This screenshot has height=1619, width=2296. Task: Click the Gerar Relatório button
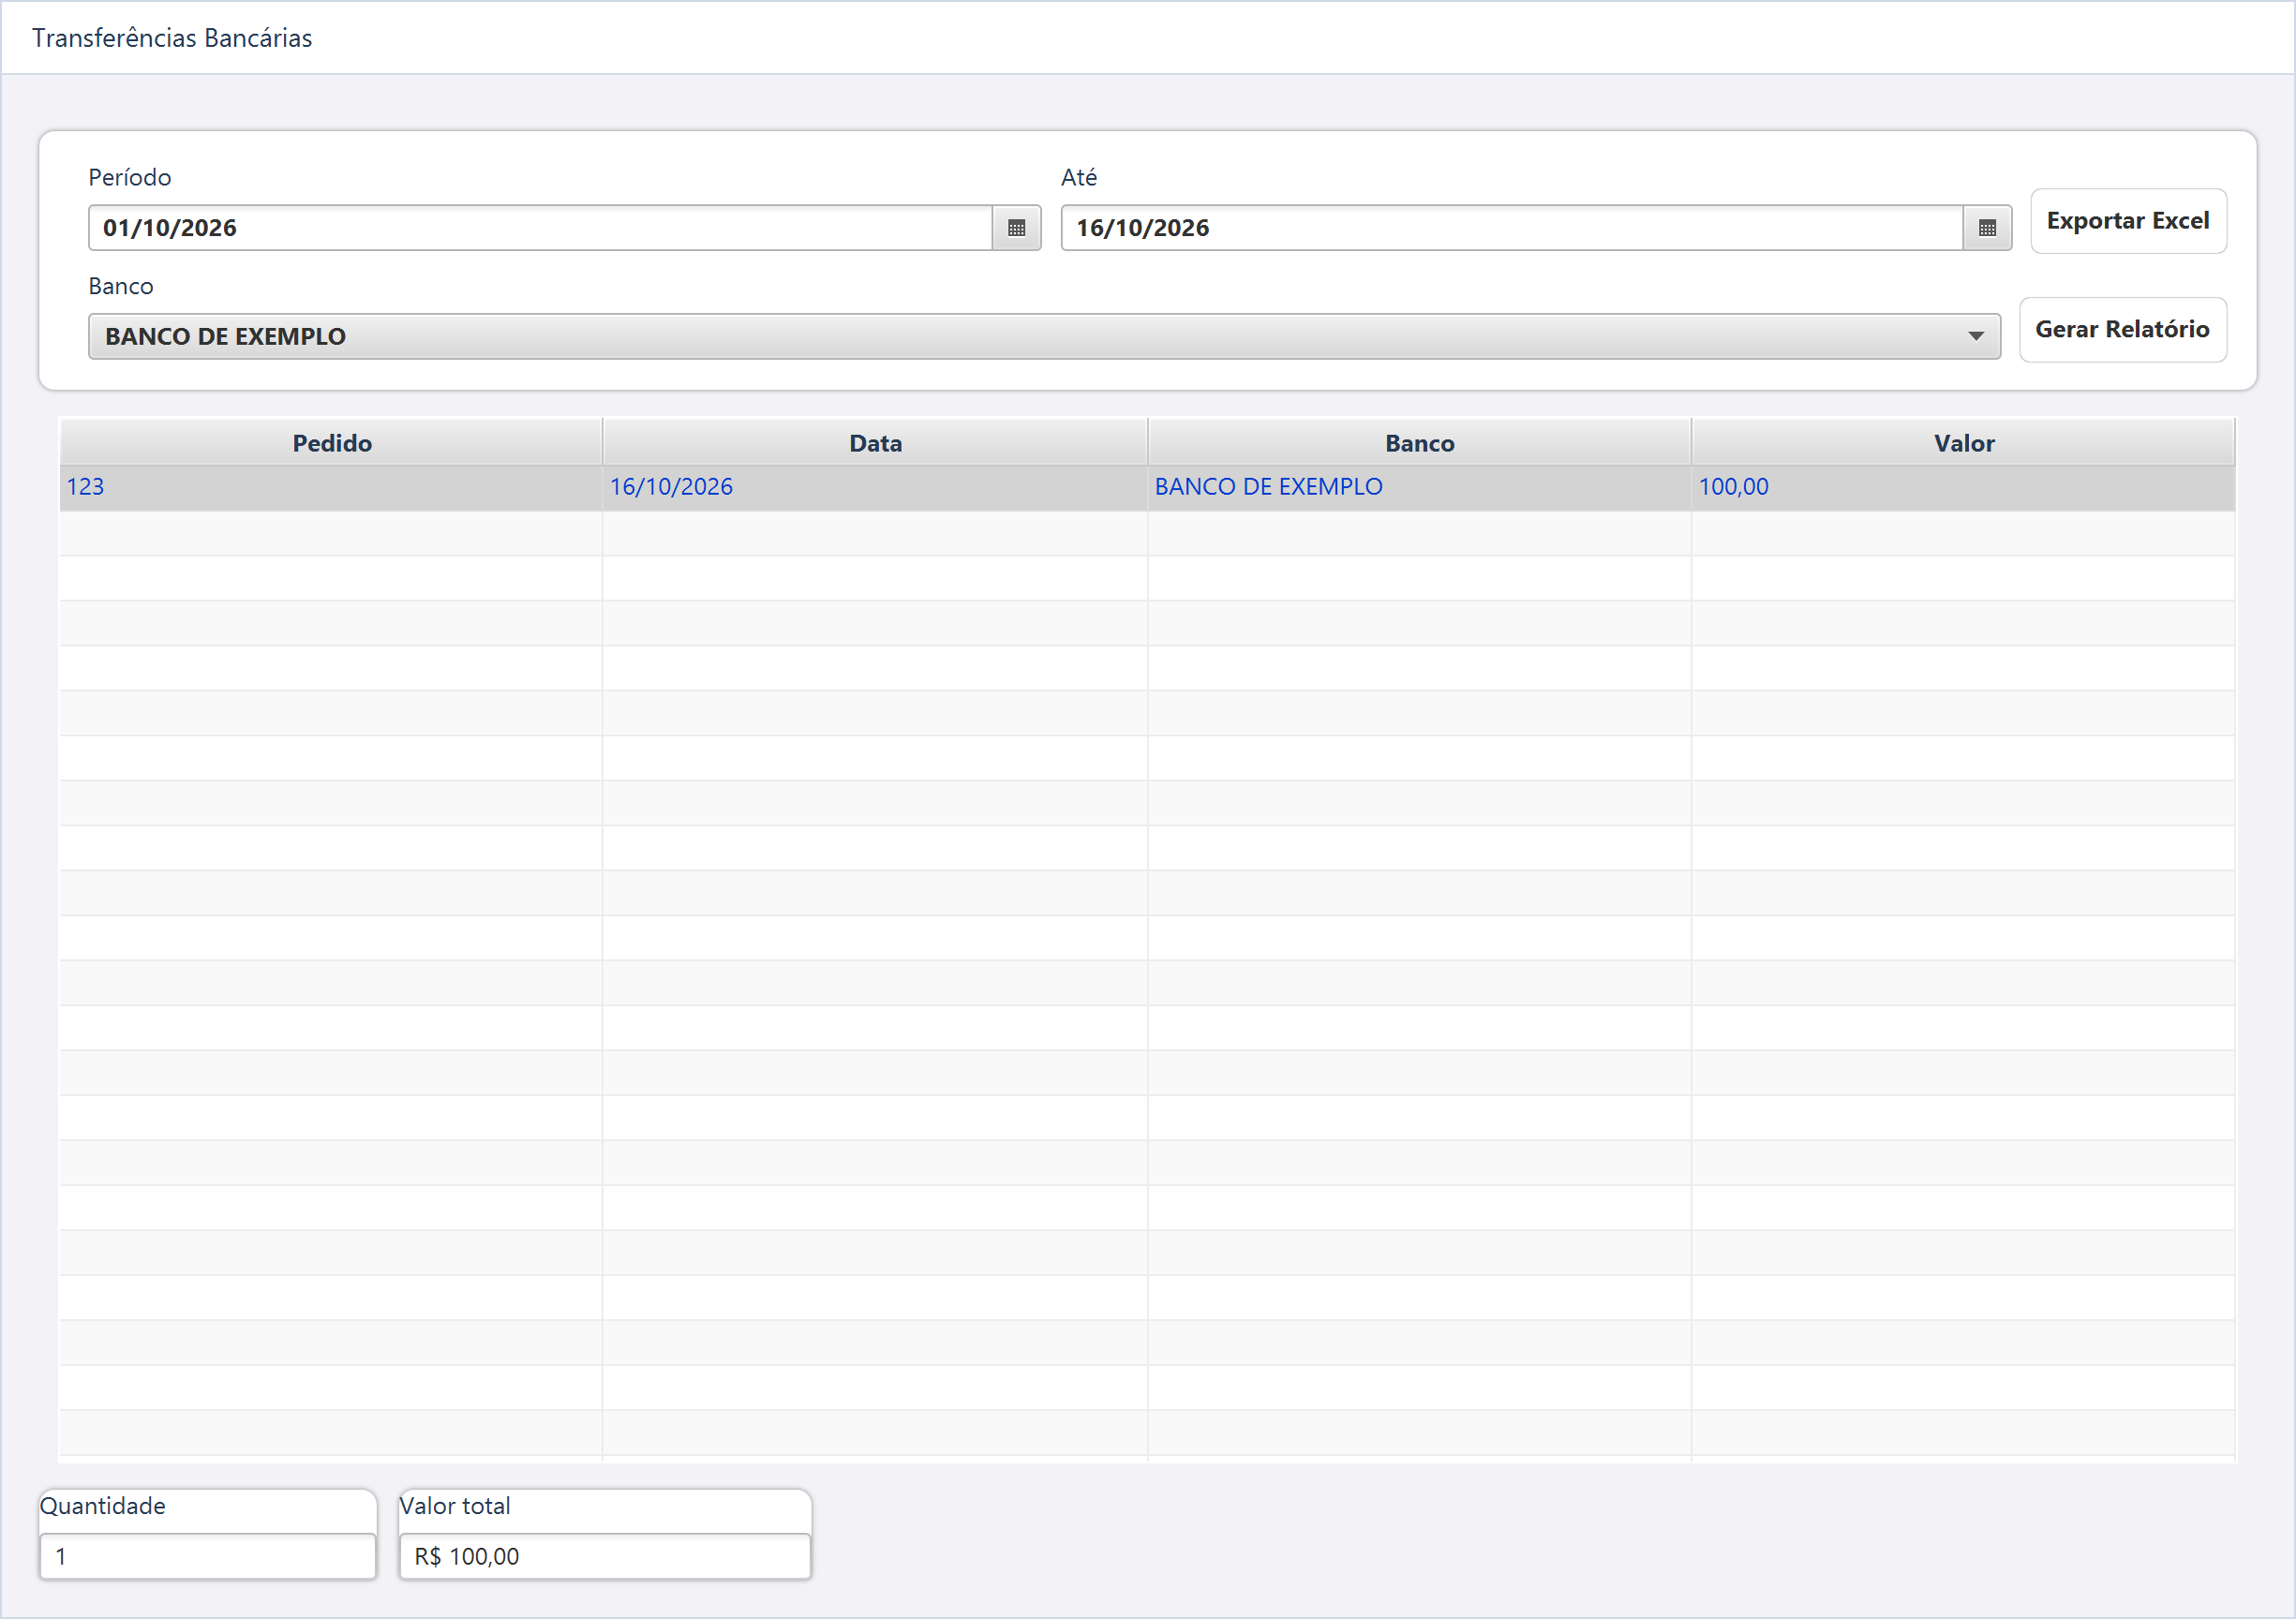click(2122, 329)
